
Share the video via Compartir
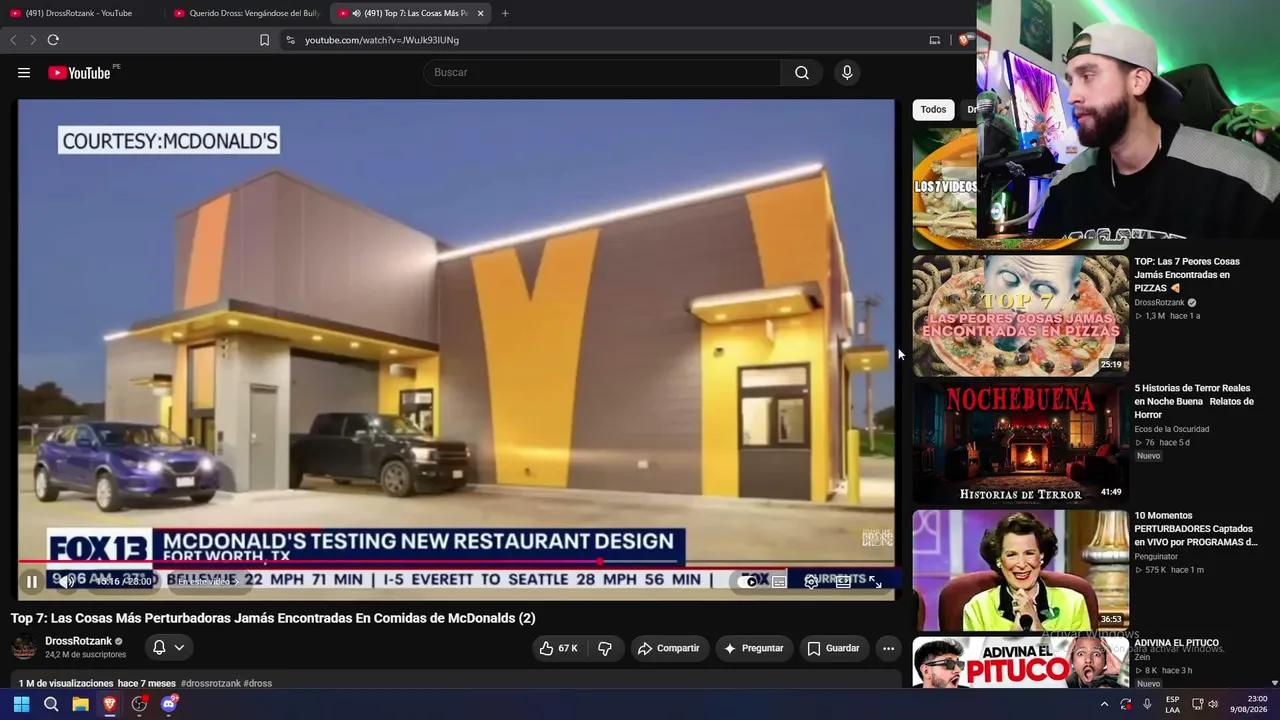(668, 648)
